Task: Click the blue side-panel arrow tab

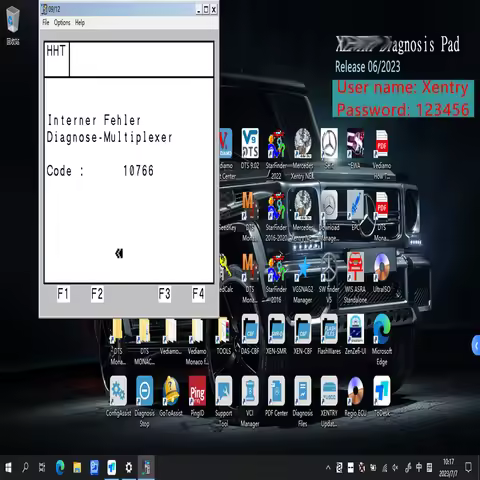Action: point(476,346)
